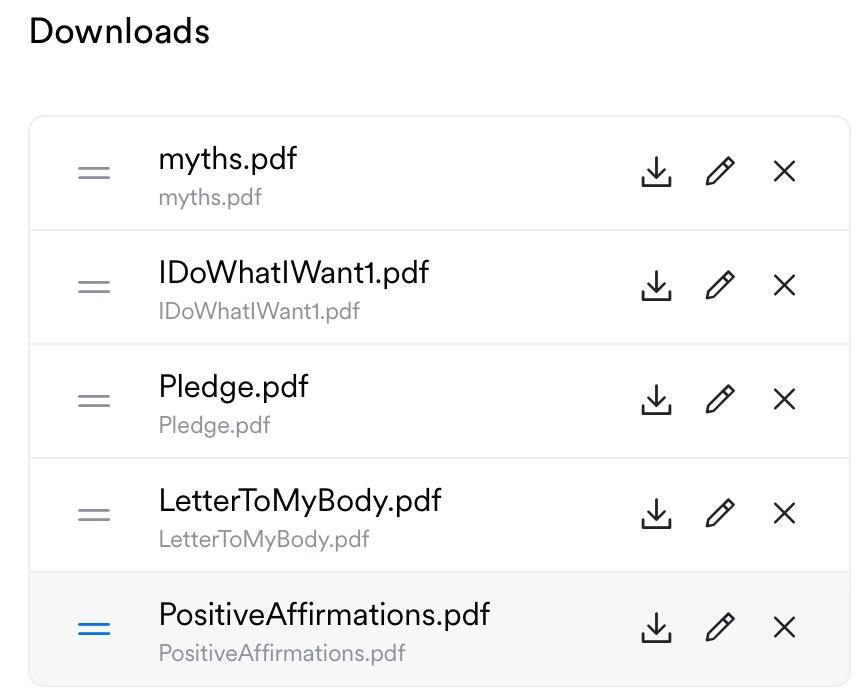
Task: Click the blue drag handle for PositiveAffirmations.pdf
Action: 94,629
